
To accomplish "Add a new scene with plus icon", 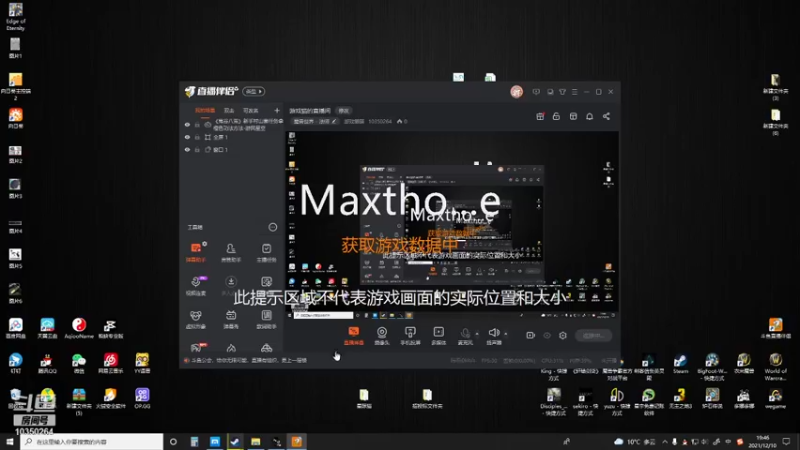I will [277, 110].
